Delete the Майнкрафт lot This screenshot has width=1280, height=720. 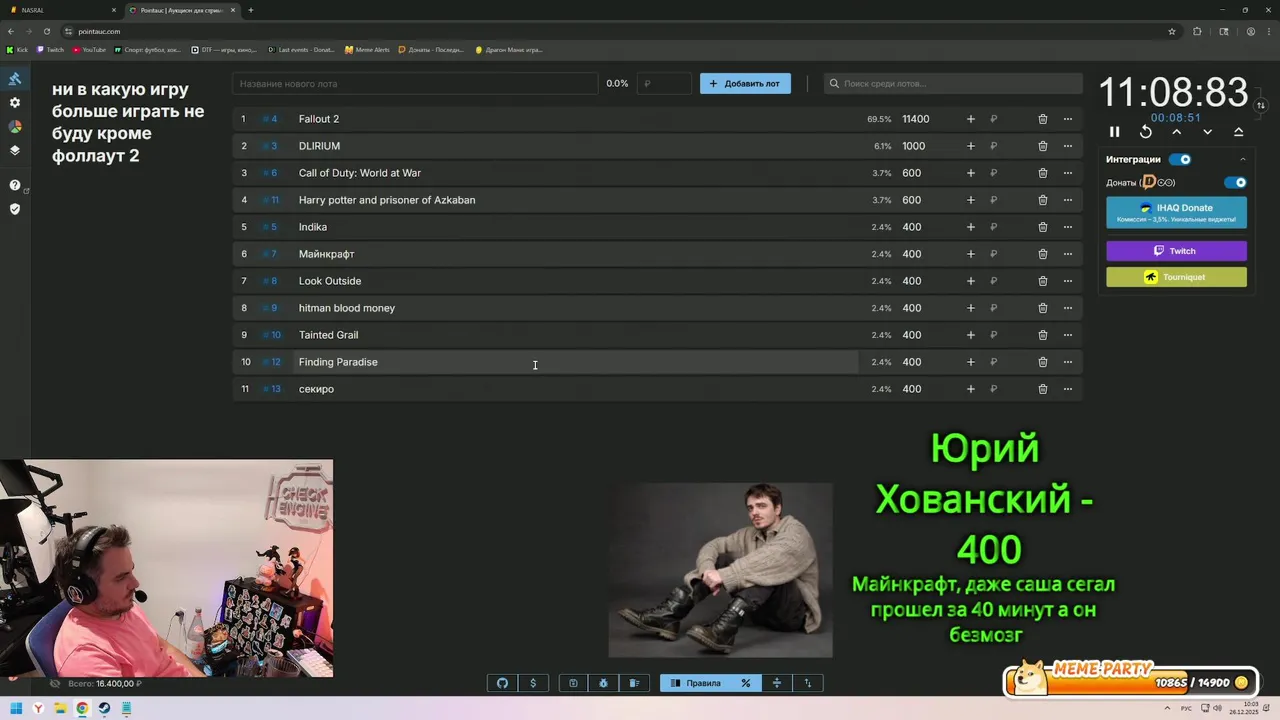[1042, 254]
